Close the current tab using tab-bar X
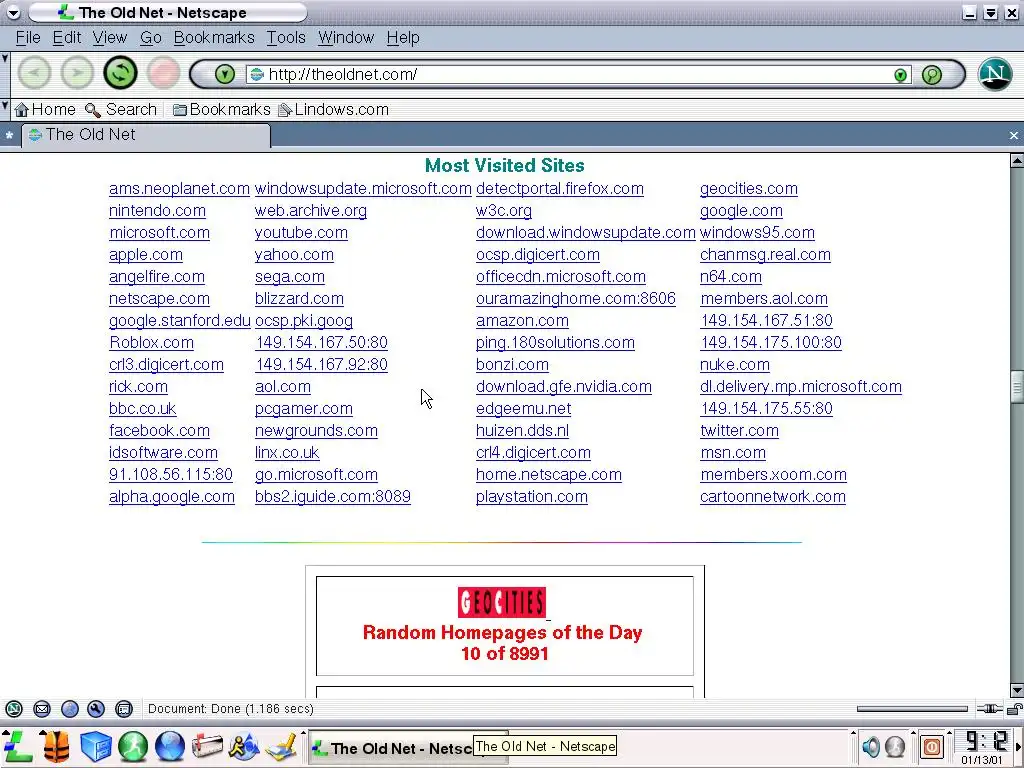This screenshot has height=768, width=1024. [x=1014, y=135]
